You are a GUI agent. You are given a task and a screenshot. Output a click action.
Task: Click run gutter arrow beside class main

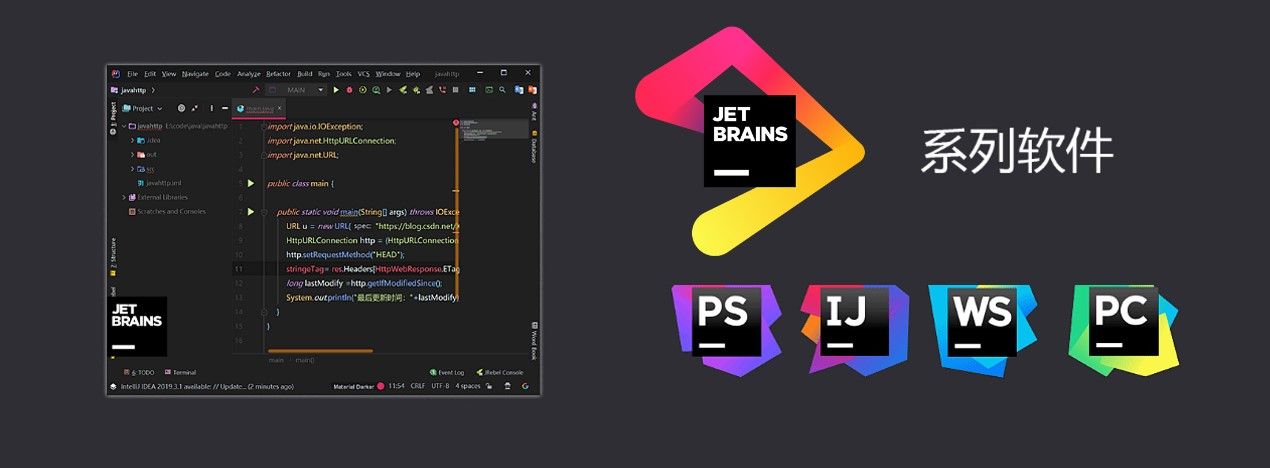tap(251, 184)
